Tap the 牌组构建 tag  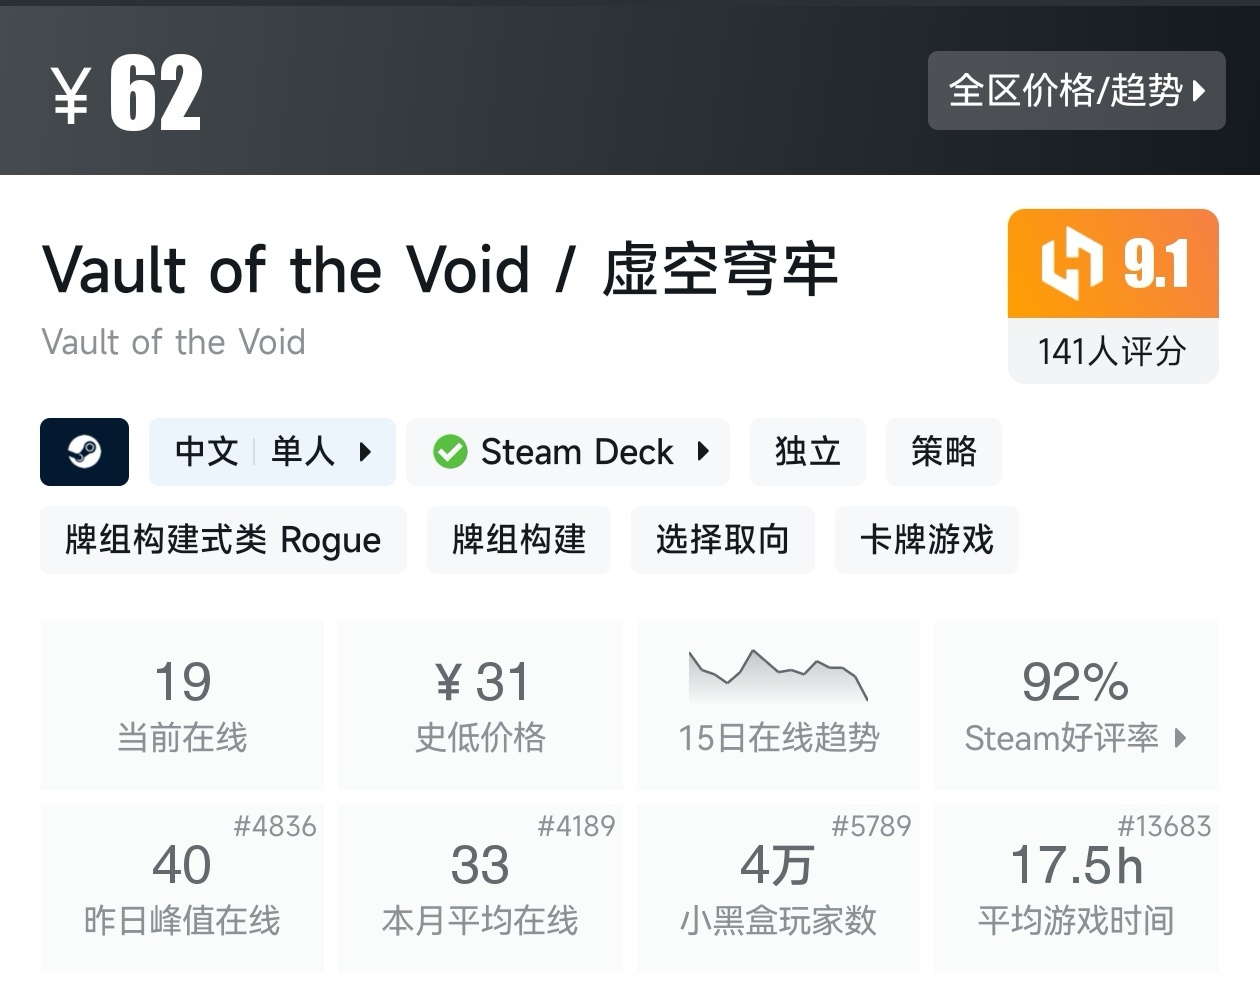518,540
